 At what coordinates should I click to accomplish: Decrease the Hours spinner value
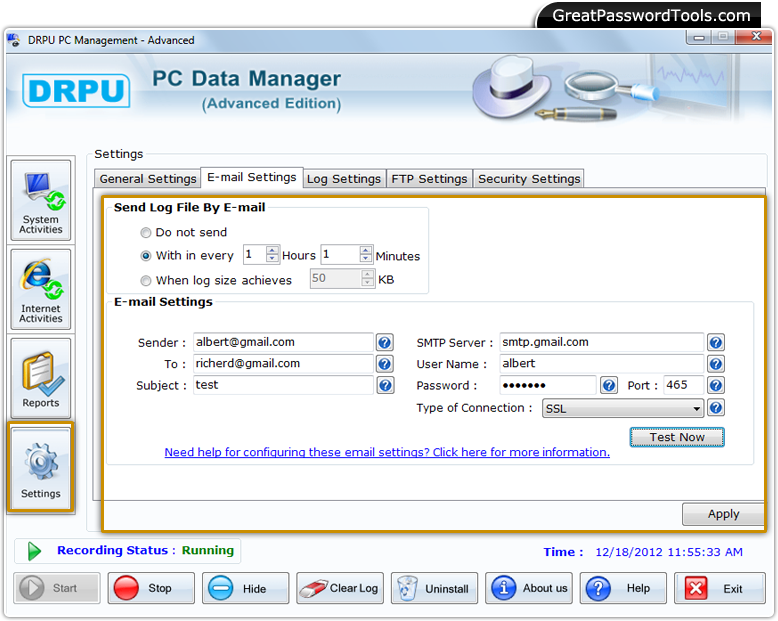pos(272,258)
